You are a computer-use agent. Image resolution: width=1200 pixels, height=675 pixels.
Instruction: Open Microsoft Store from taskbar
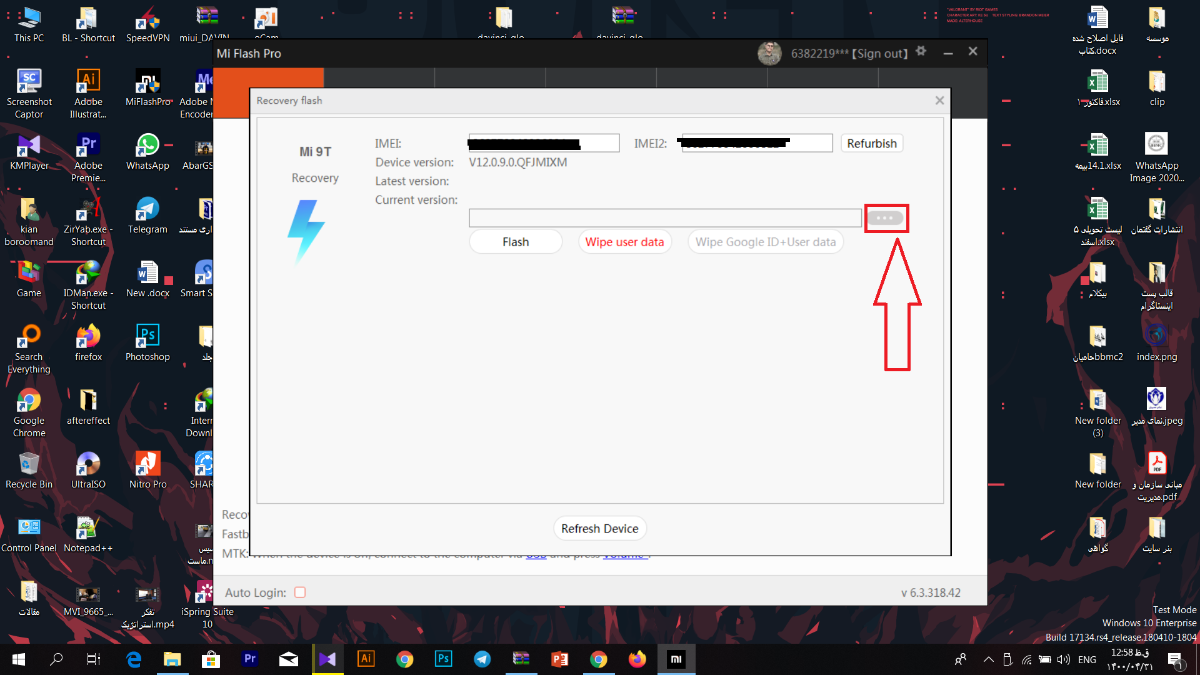pos(211,659)
